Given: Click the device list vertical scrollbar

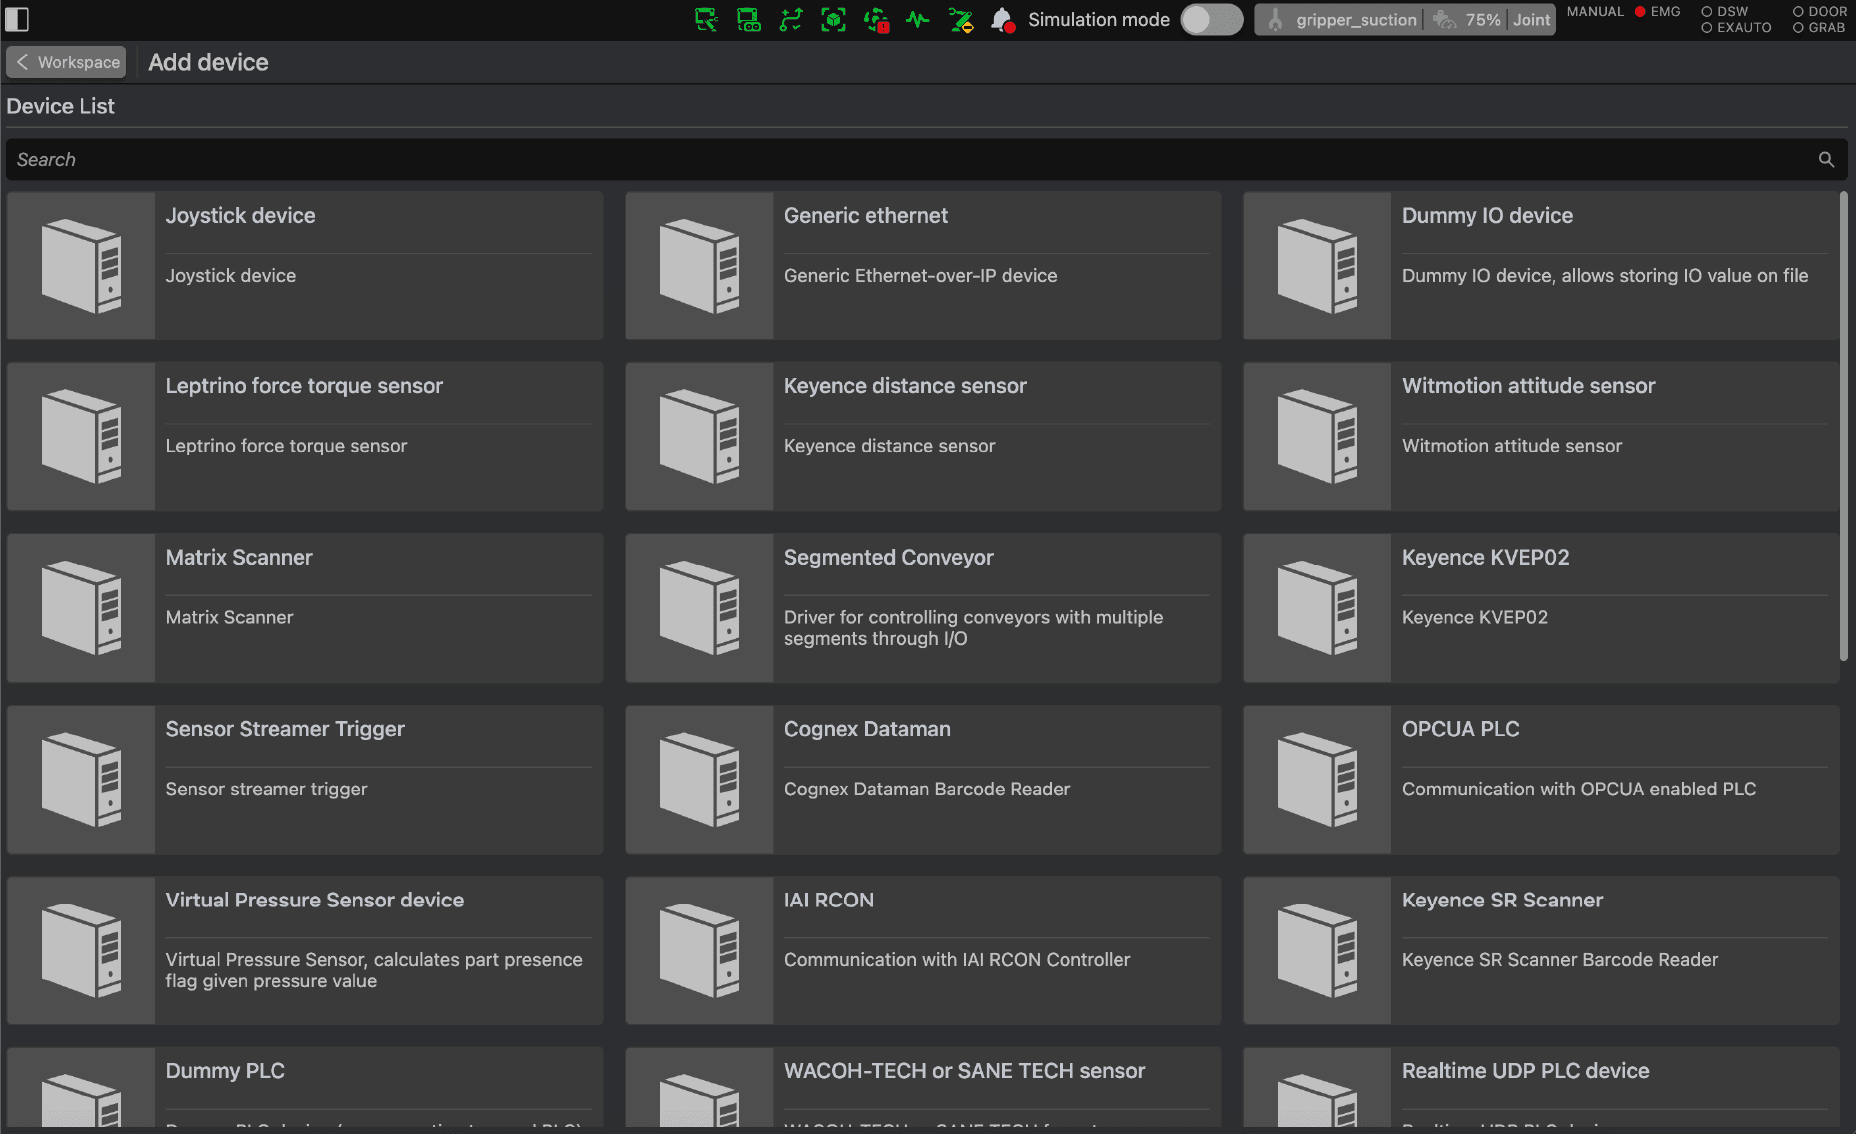Looking at the screenshot, I should (x=1844, y=427).
